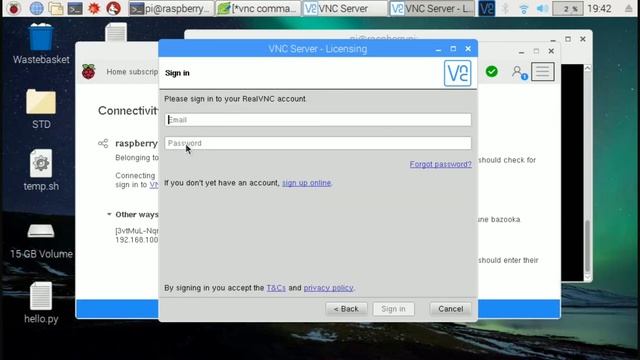Open the Mathematica red spiky icon
Image resolution: width=640 pixels, height=360 pixels.
click(94, 8)
